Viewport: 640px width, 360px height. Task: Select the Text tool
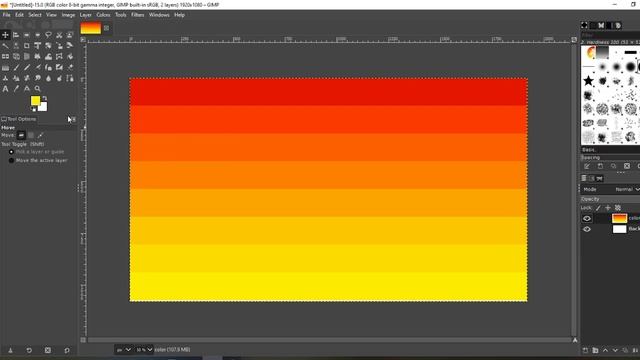pyautogui.click(x=5, y=89)
